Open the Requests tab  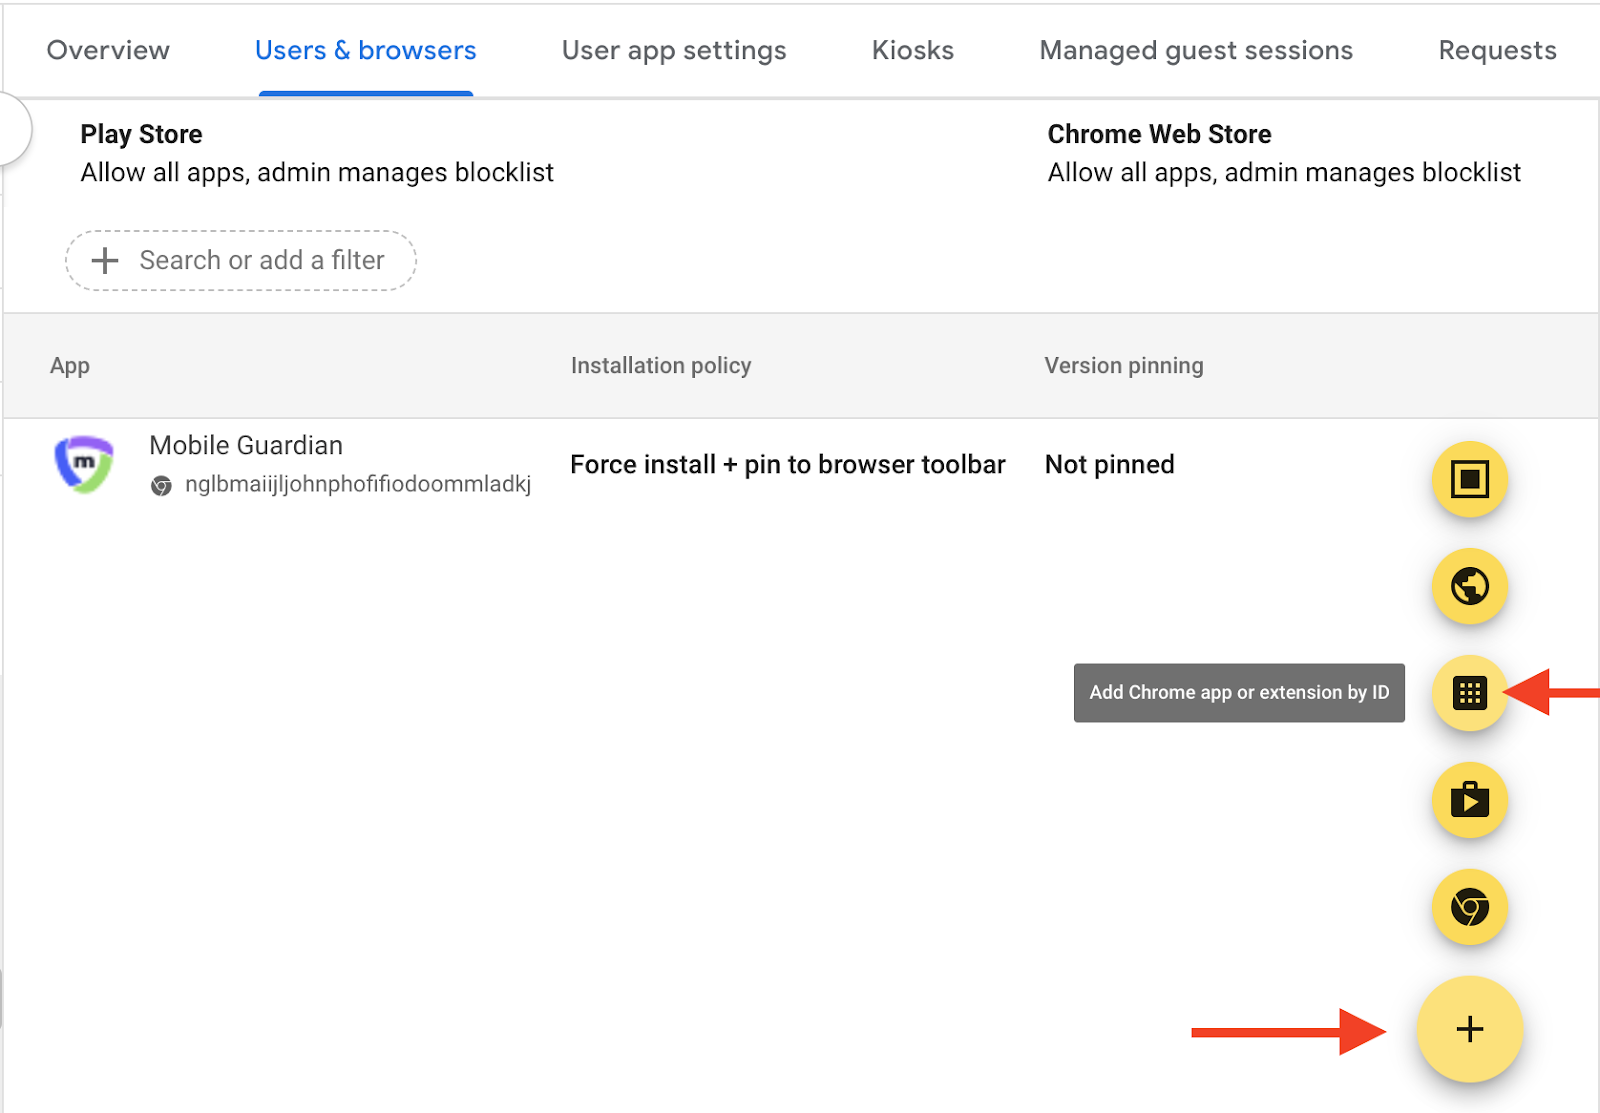[x=1497, y=50]
